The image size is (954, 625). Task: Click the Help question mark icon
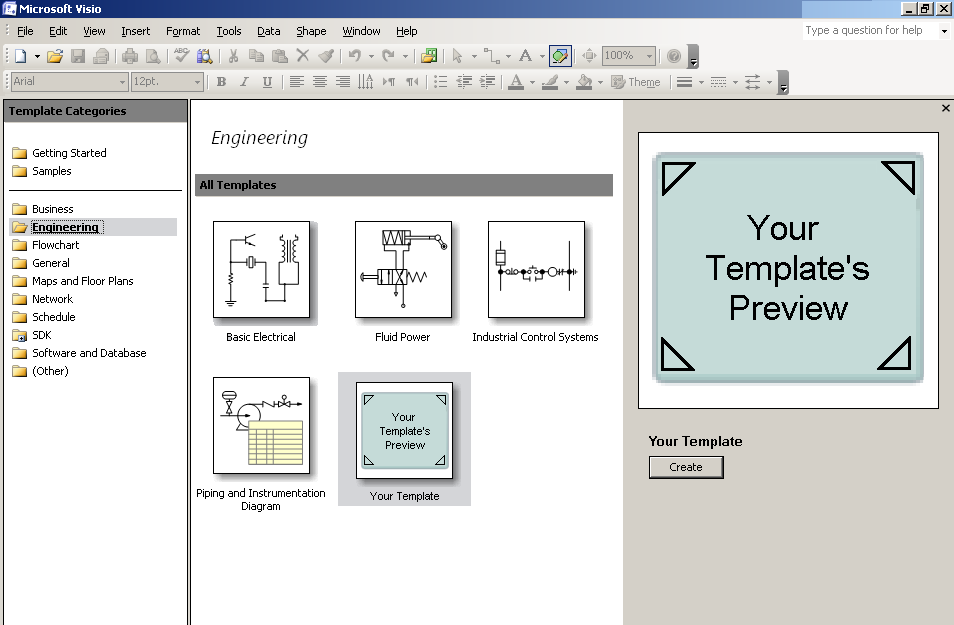[x=674, y=56]
